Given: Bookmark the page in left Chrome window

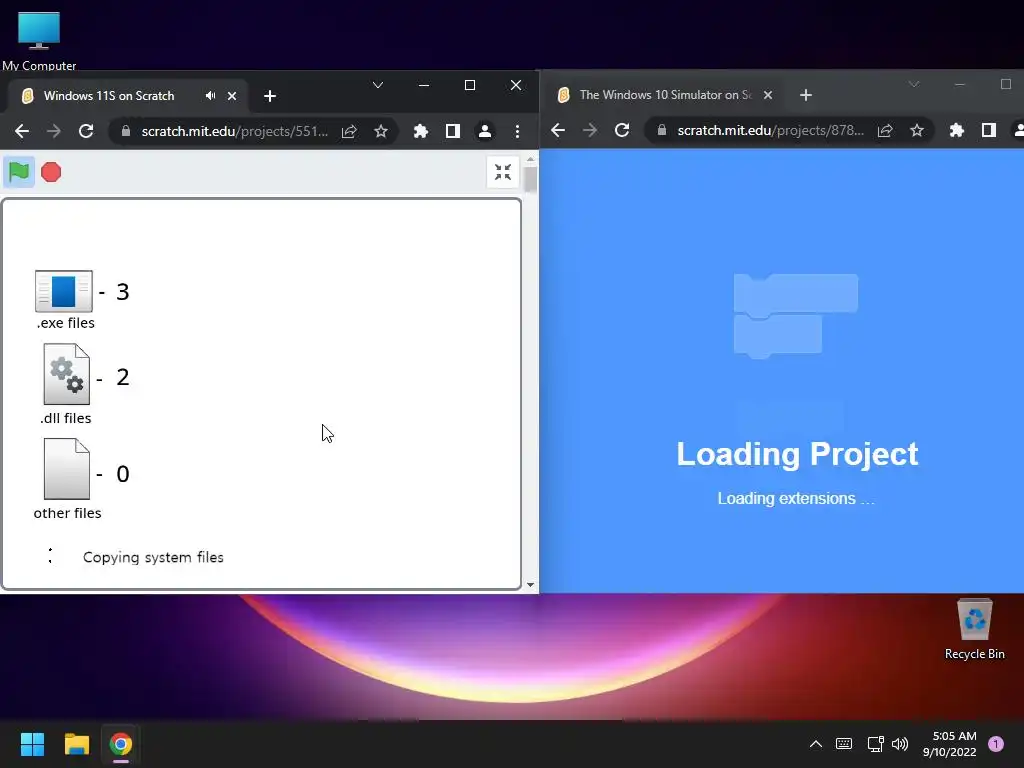Looking at the screenshot, I should coord(381,131).
